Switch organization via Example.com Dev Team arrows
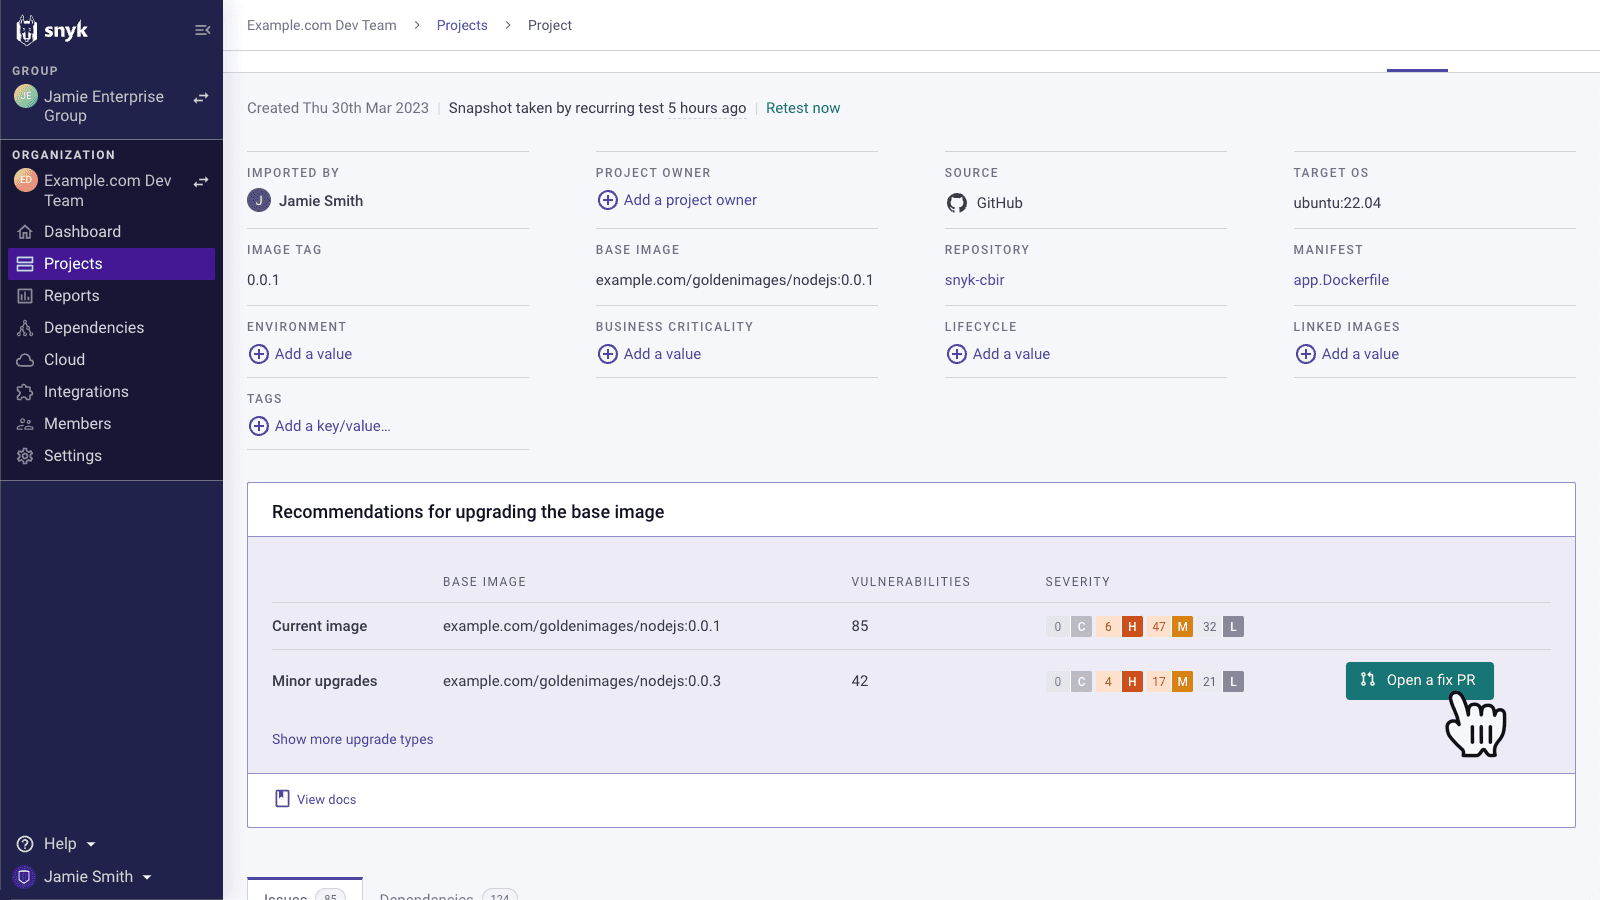Screen dimensions: 1600x900 tap(201, 181)
